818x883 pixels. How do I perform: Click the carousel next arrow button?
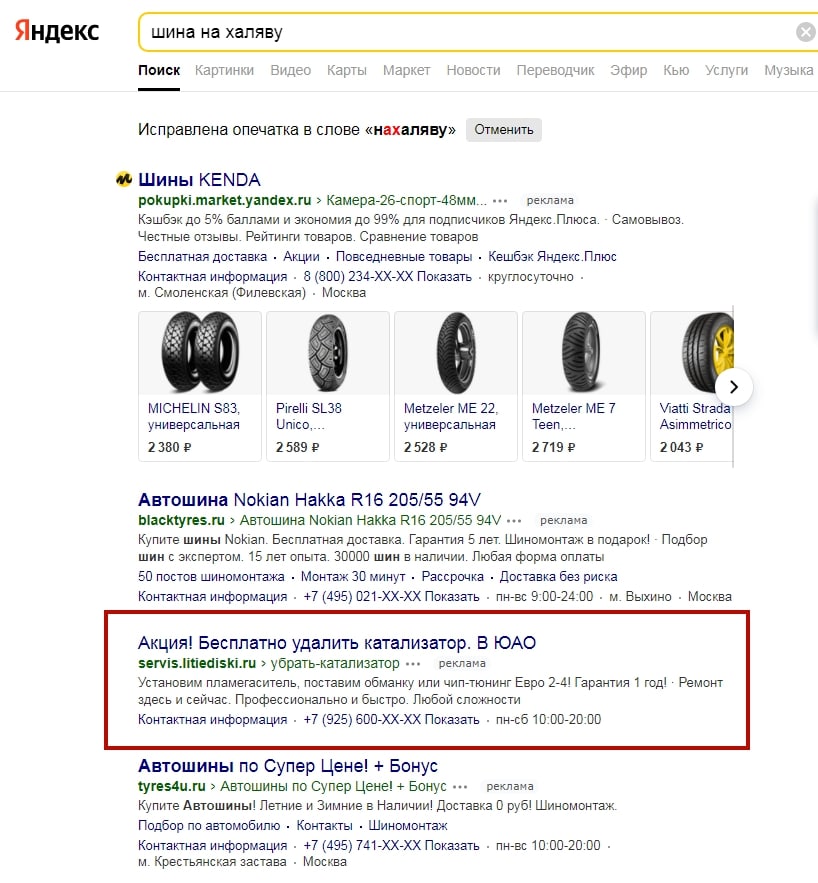coord(734,387)
